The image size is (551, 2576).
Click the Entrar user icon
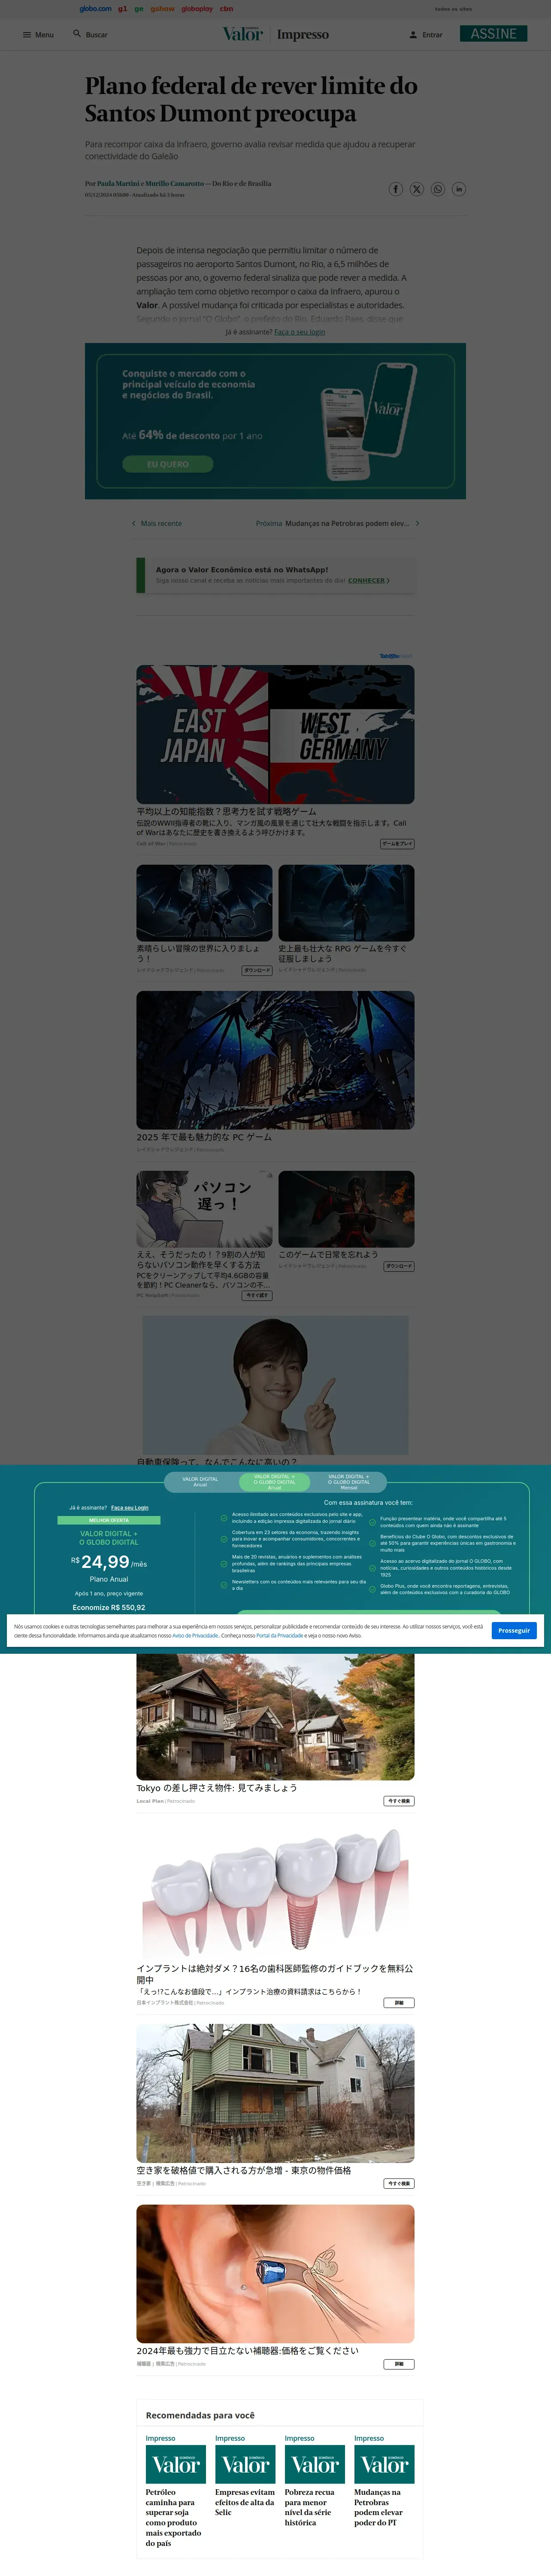[x=413, y=35]
